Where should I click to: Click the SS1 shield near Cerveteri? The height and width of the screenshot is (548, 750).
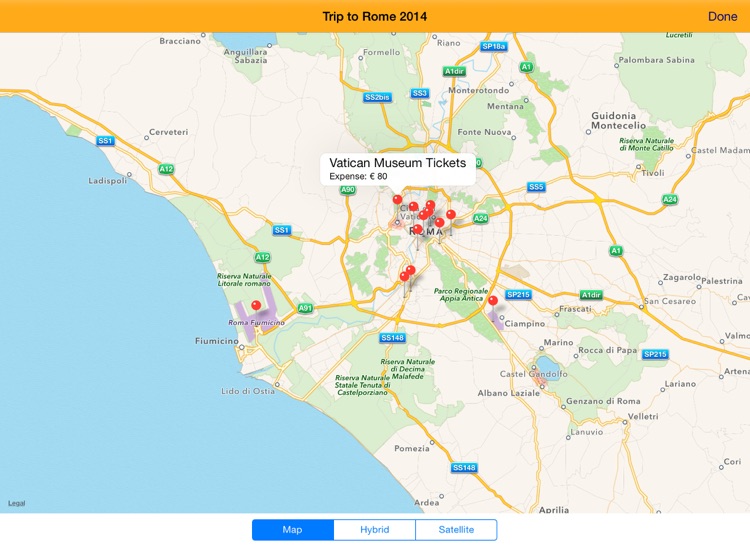pos(105,141)
